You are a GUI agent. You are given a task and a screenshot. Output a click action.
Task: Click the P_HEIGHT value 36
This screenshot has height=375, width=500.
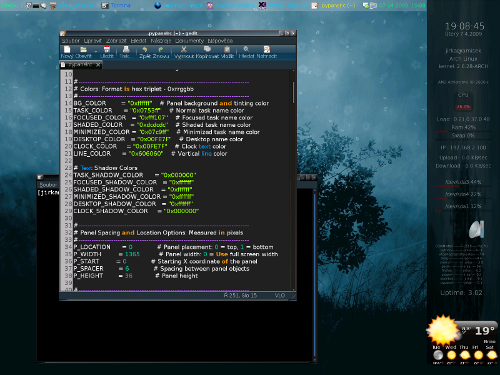click(129, 276)
